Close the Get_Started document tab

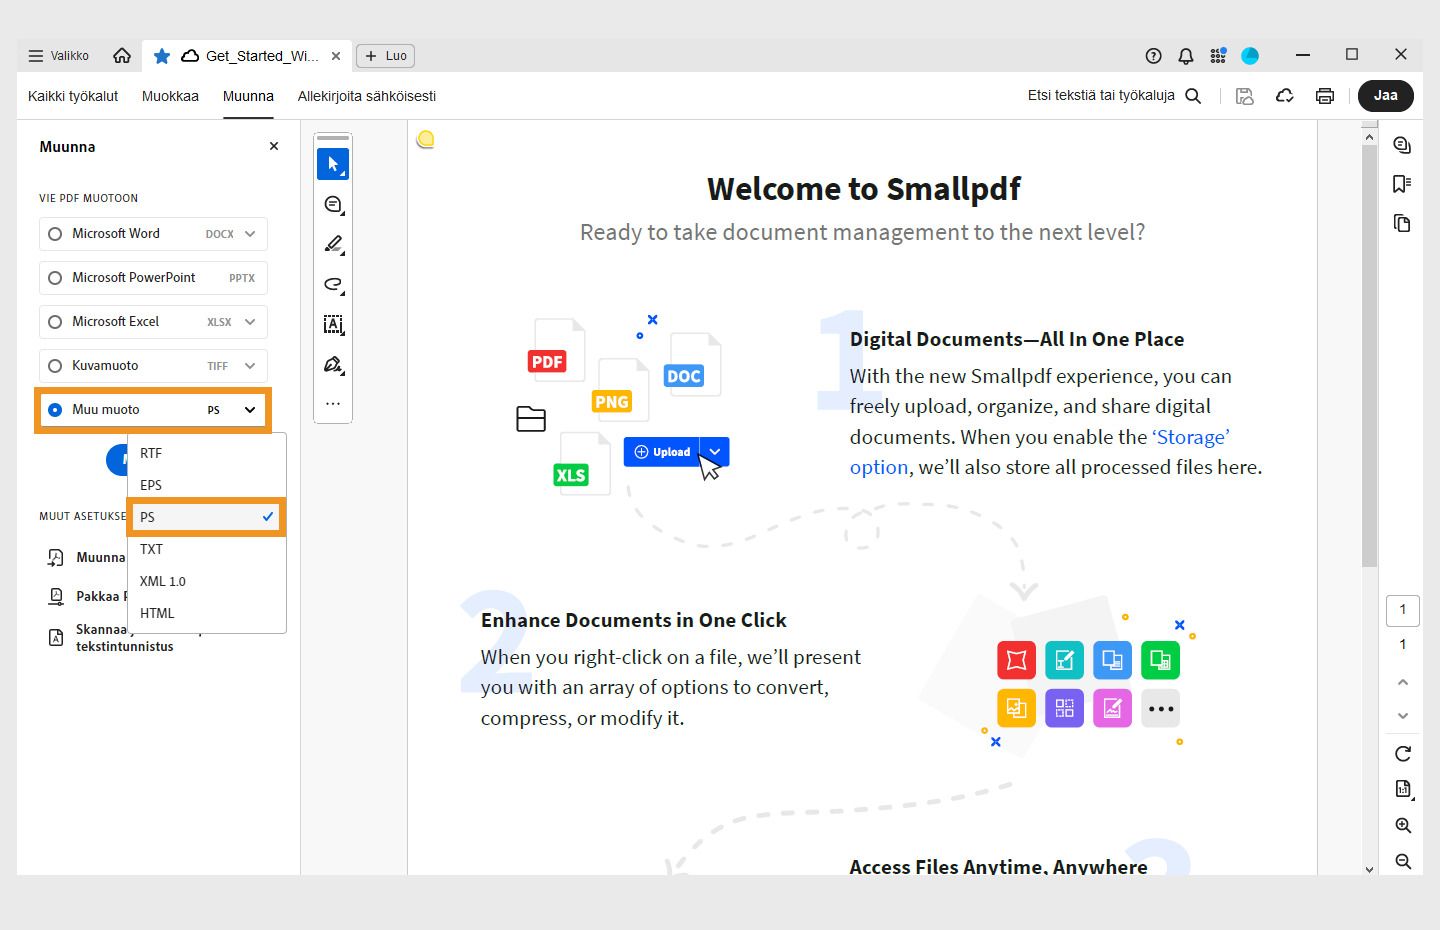(x=336, y=56)
